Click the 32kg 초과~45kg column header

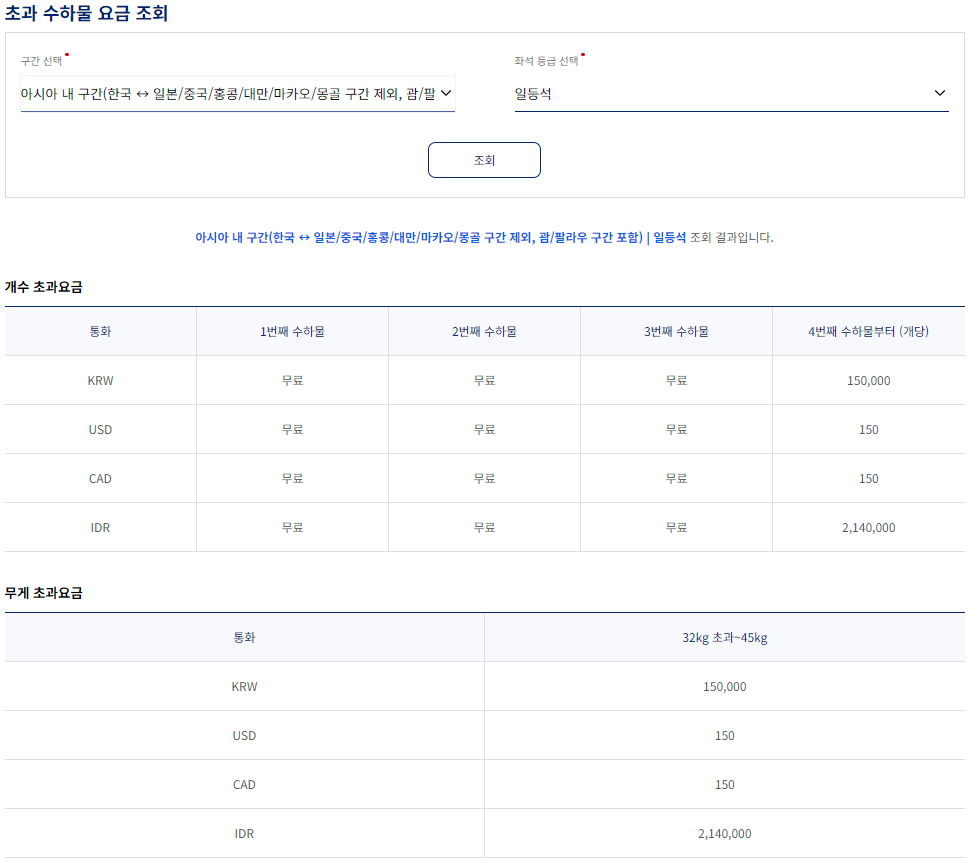tap(727, 637)
